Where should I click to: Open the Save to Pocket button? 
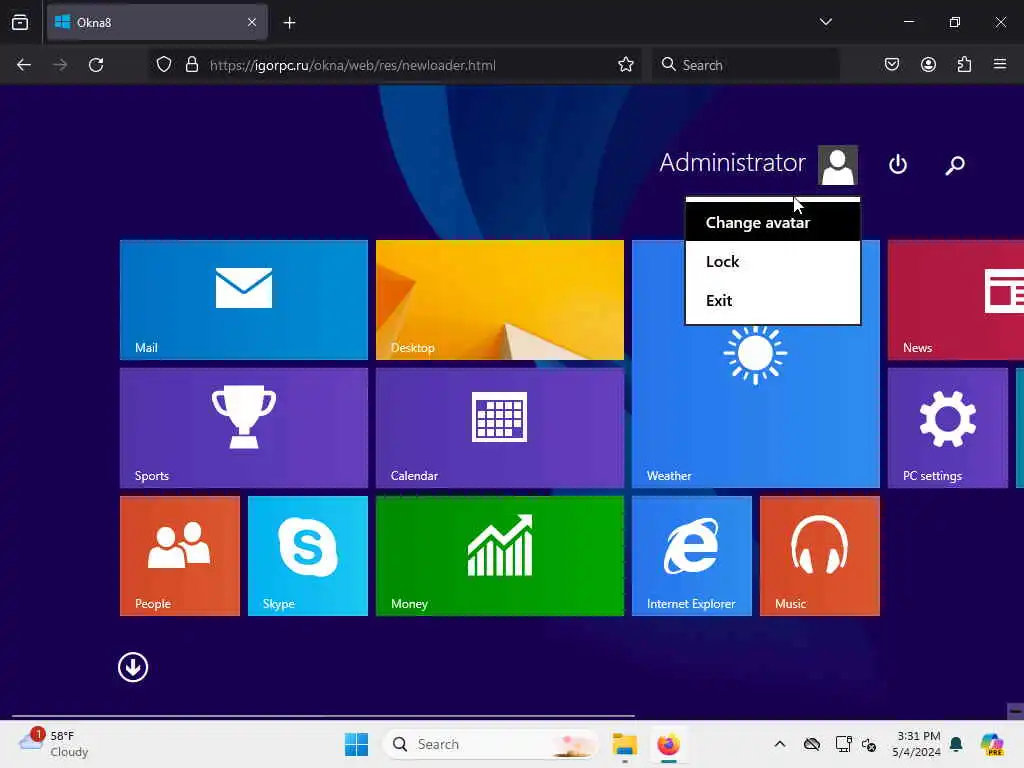[x=891, y=65]
